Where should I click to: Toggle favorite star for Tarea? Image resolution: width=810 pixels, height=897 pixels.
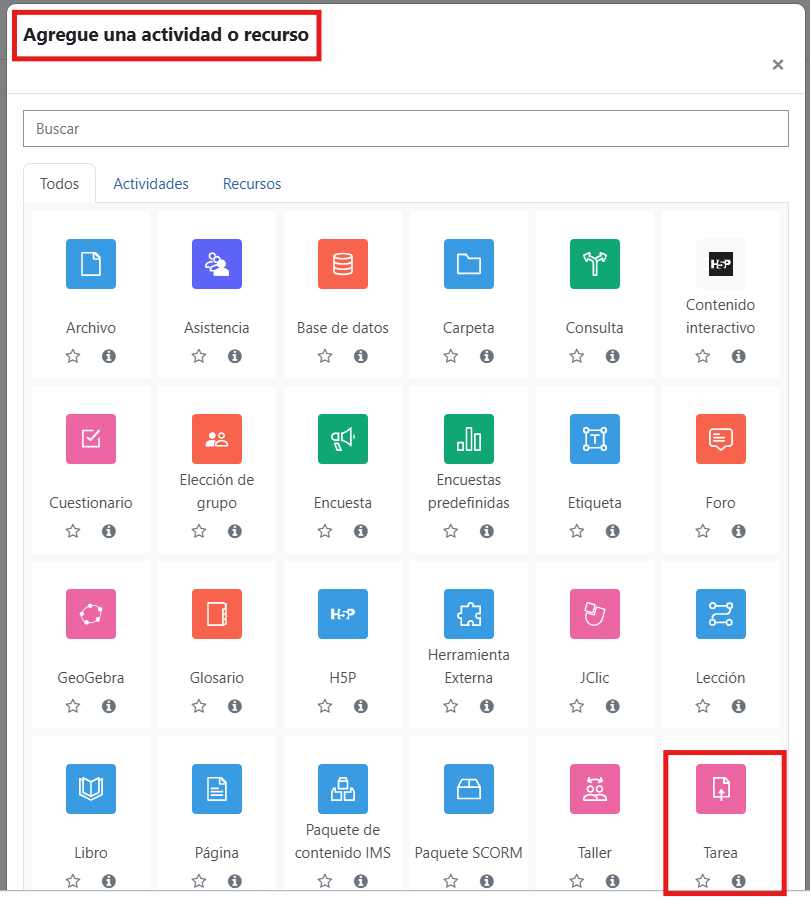coord(702,881)
